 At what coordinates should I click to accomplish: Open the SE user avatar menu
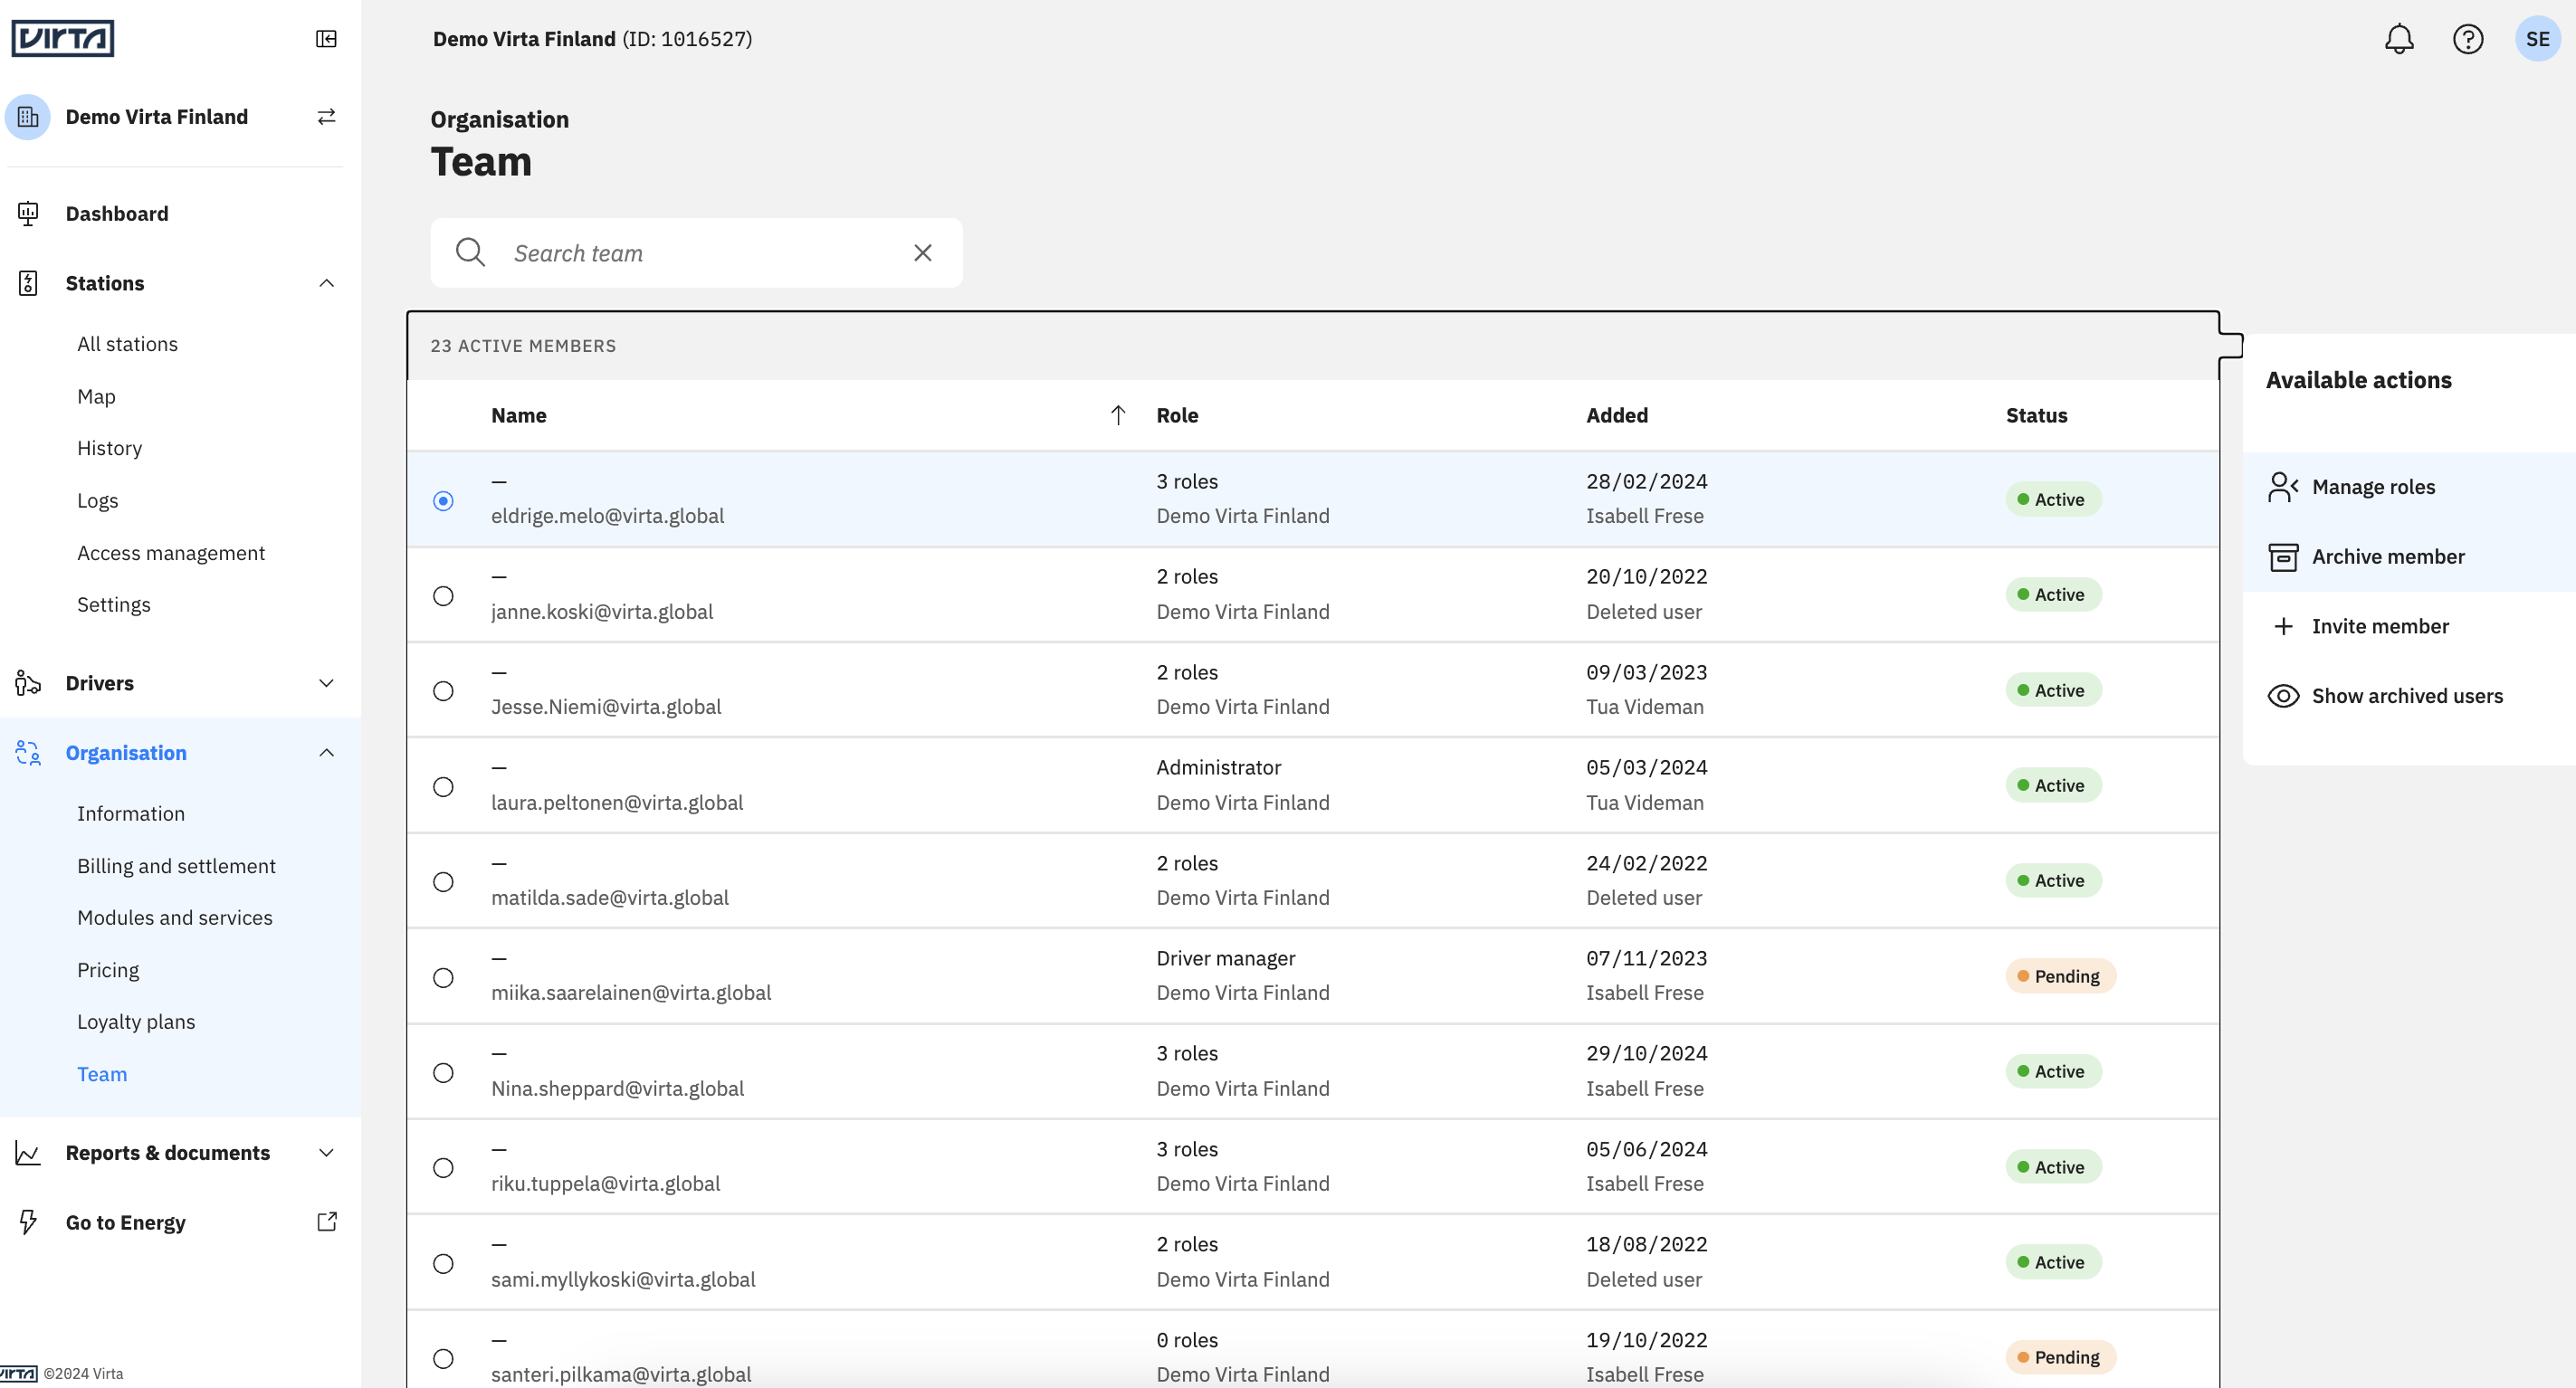click(2537, 39)
